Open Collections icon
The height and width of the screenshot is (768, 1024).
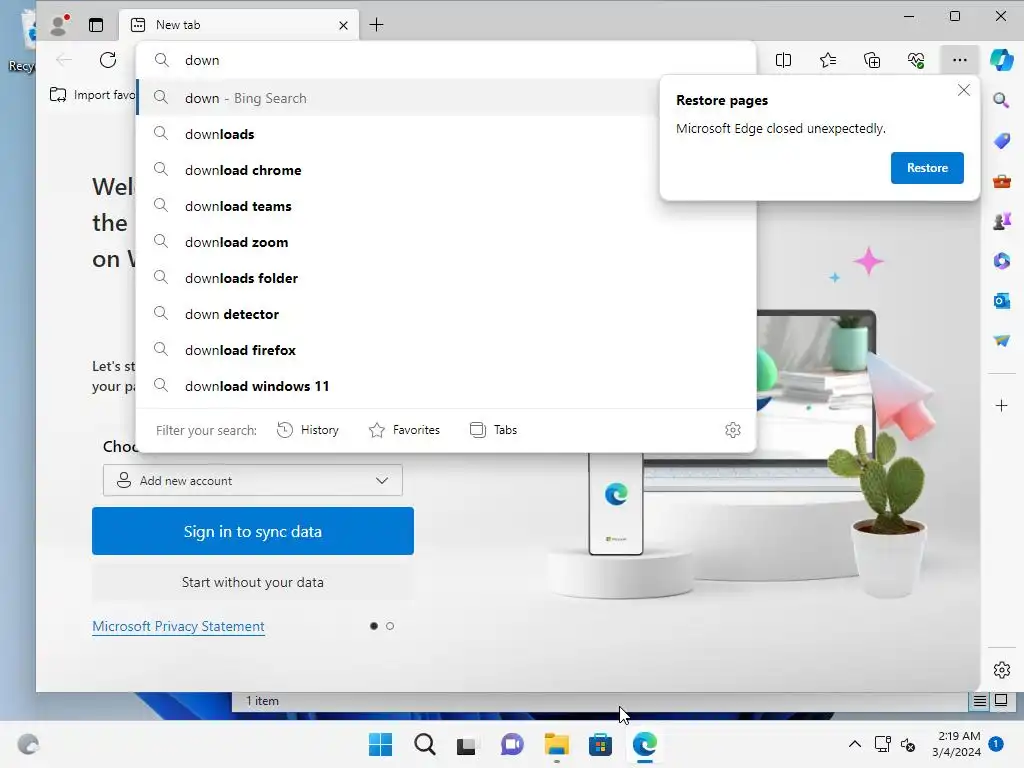point(872,60)
